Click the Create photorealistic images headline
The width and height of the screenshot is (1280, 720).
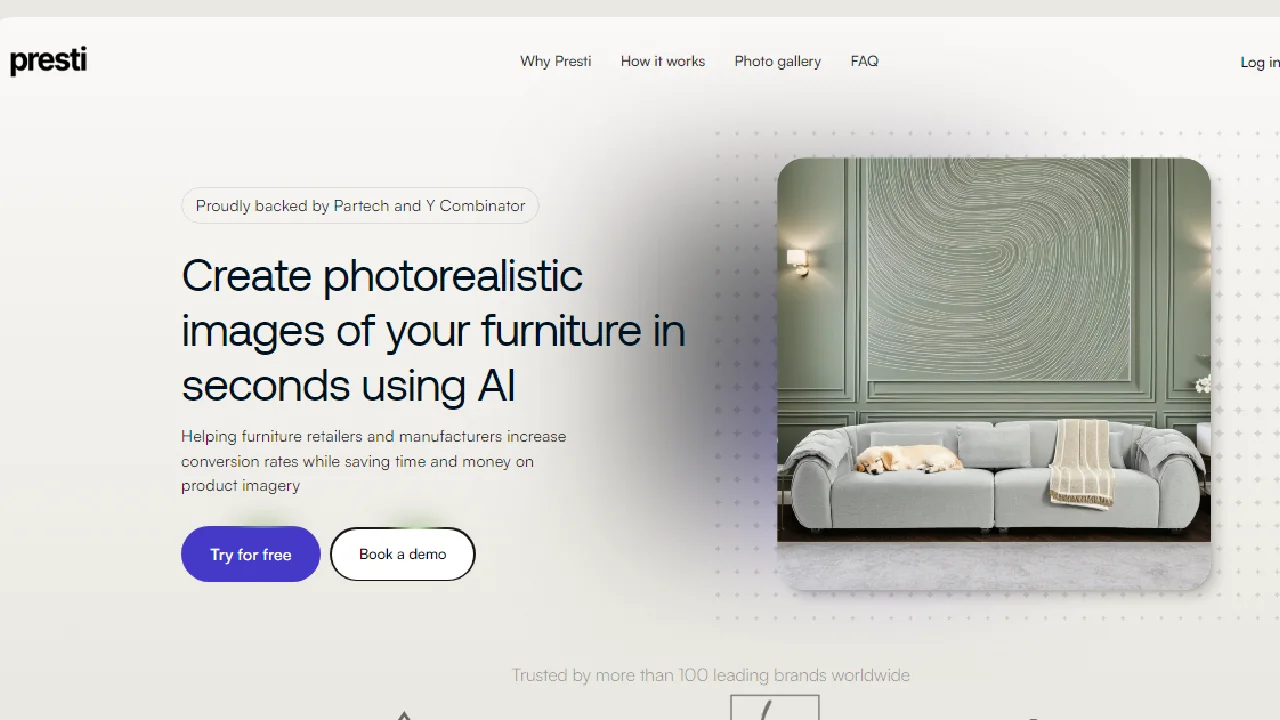(x=433, y=330)
